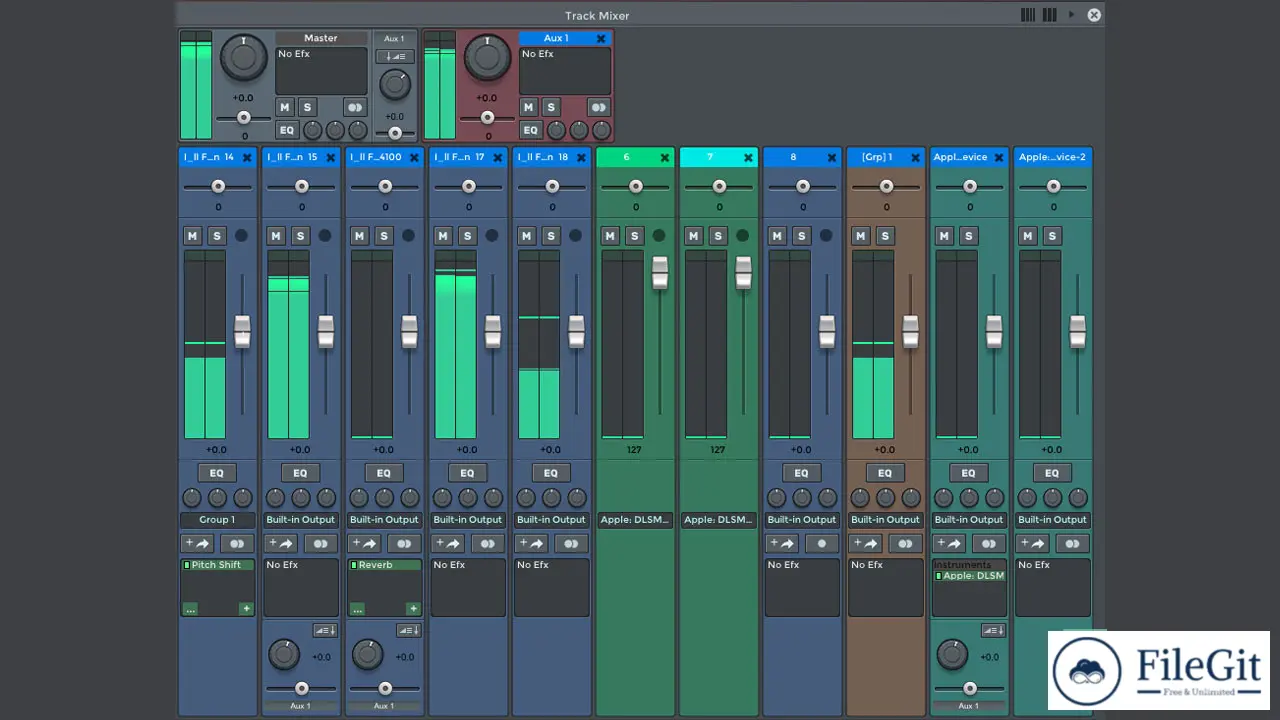Open narrow strip view icon in title bar
Viewport: 1280px width, 720px height.
point(1028,15)
